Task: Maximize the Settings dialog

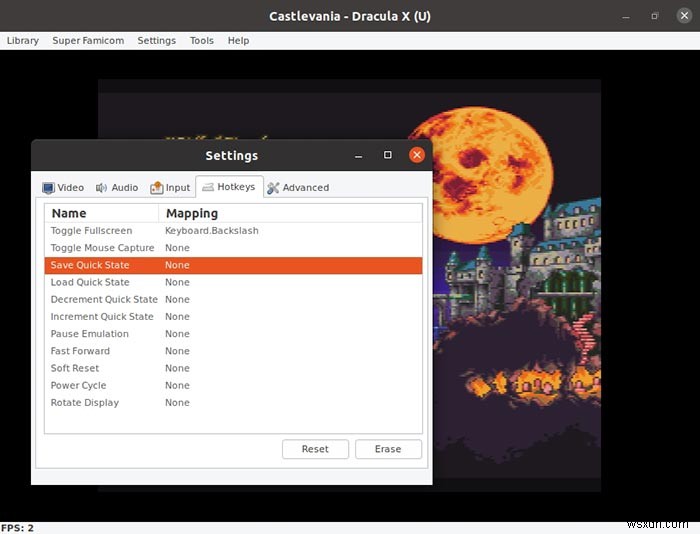Action: (388, 155)
